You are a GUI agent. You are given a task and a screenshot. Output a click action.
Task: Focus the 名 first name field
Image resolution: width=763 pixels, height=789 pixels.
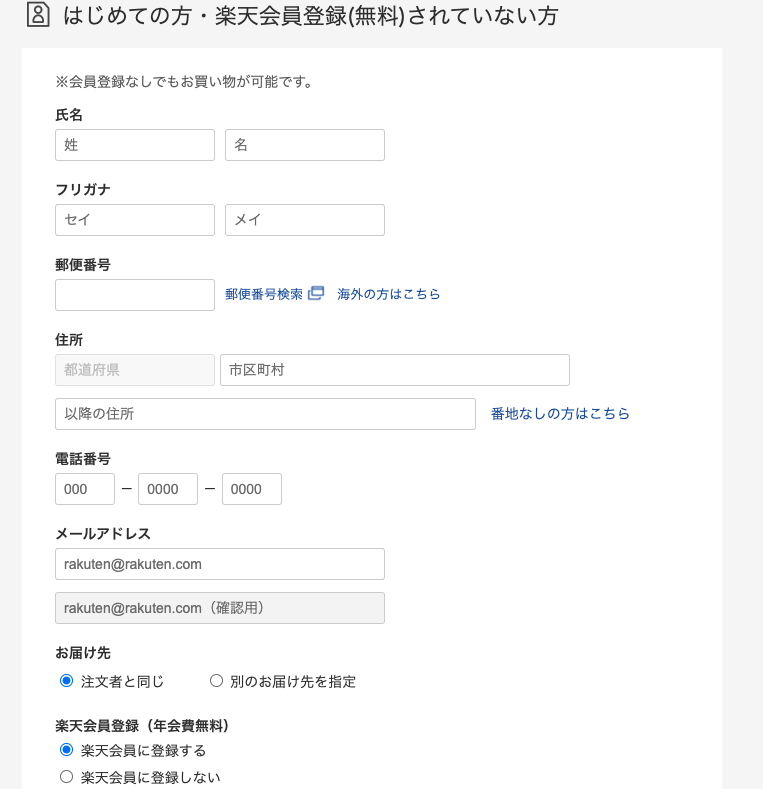(x=305, y=145)
